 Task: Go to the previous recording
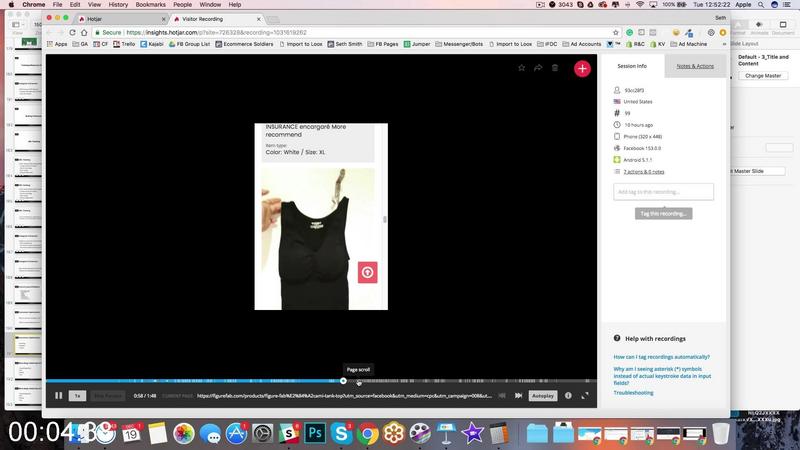coord(502,395)
